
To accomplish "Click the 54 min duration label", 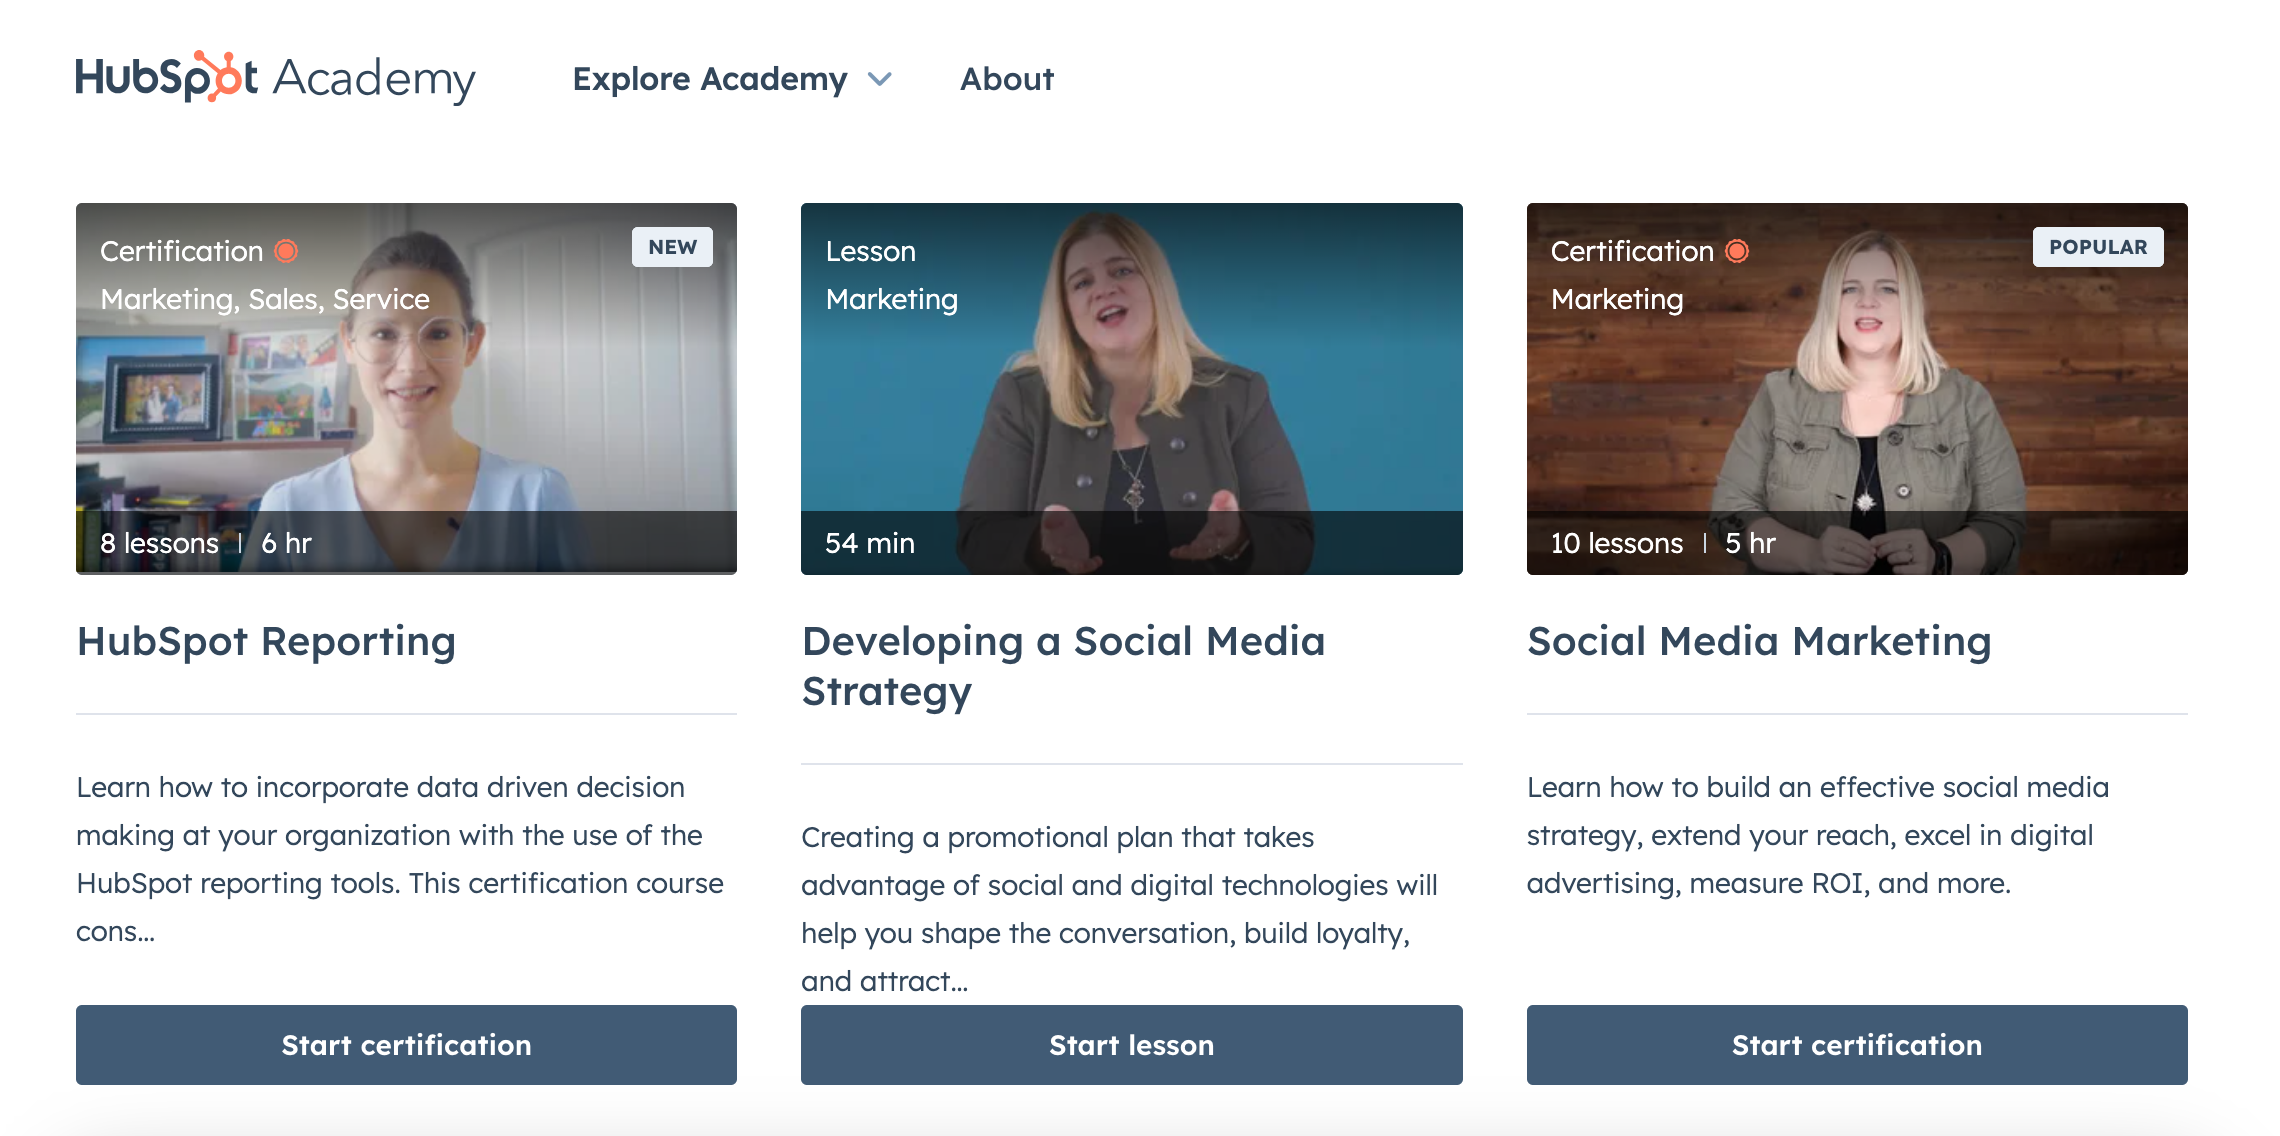I will (869, 543).
